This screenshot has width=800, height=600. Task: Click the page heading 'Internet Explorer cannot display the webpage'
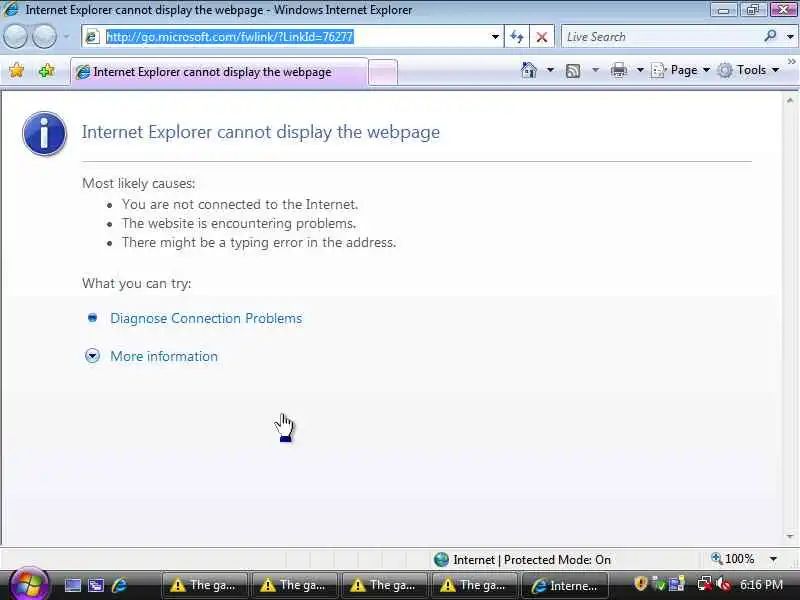click(x=261, y=132)
